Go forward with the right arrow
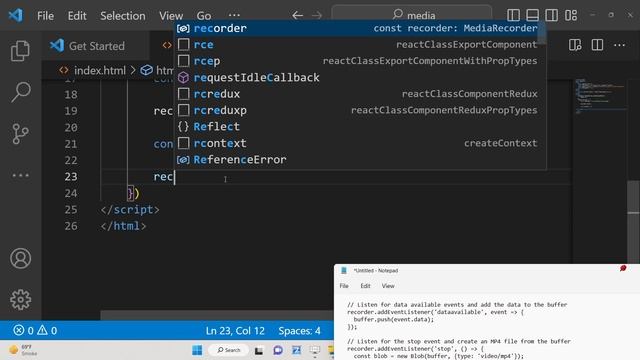640x360 pixels. coord(317,16)
